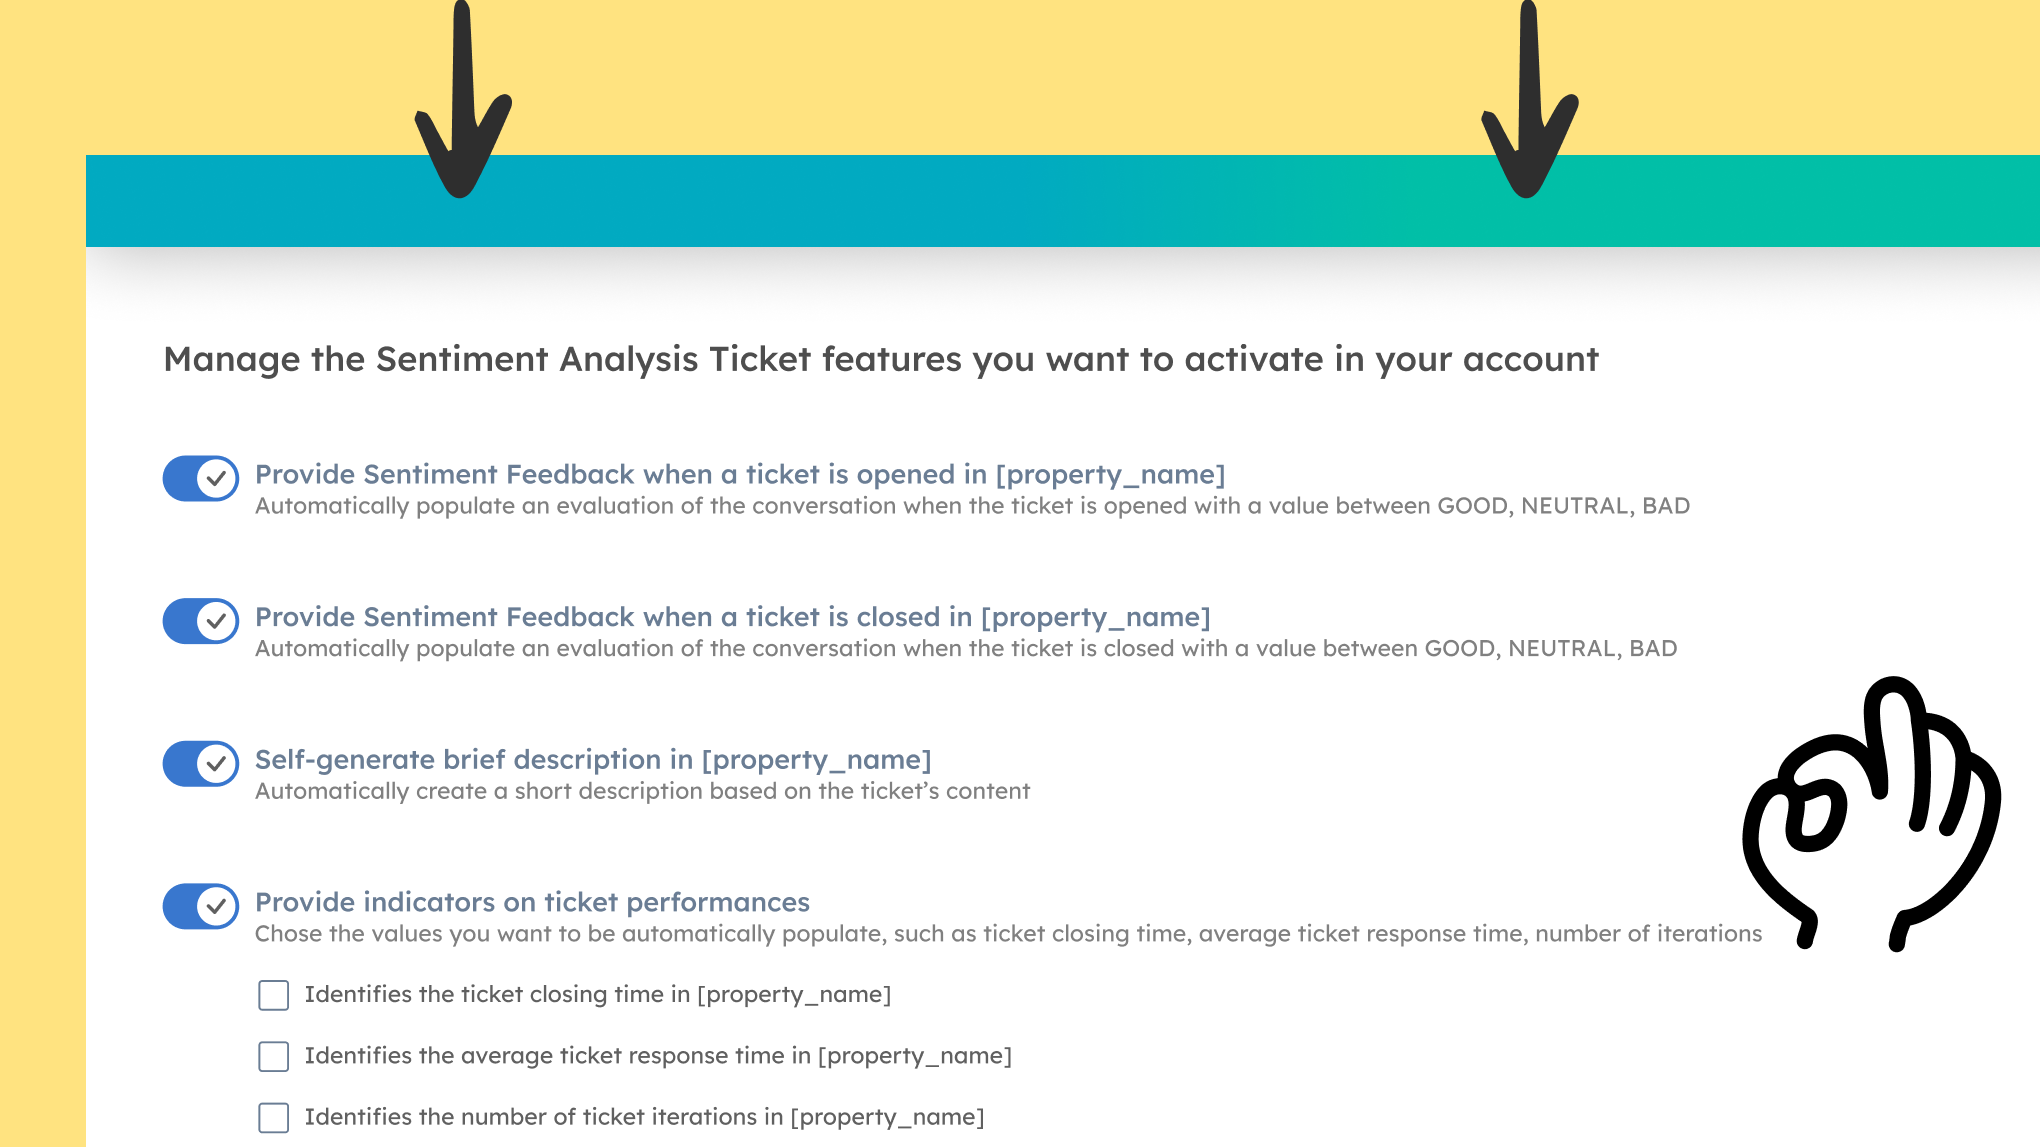Click the 'Automatically create a short description' subtitle text

click(642, 791)
